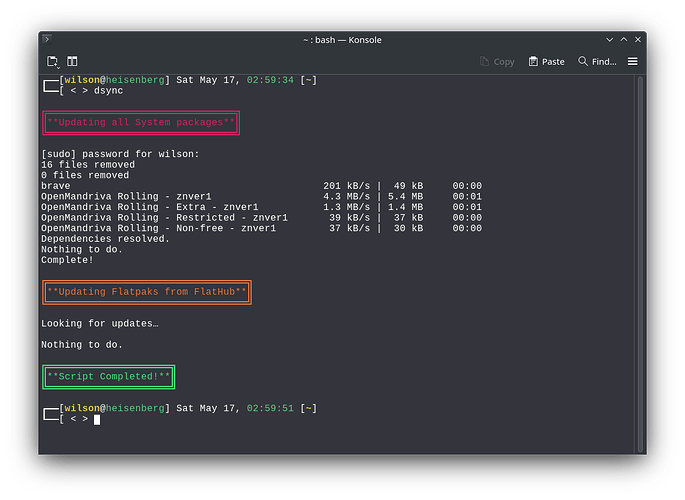Viewport: 685px width, 500px height.
Task: Click the 'Updating Flatpaks from FlatHub' banner
Action: (x=147, y=292)
